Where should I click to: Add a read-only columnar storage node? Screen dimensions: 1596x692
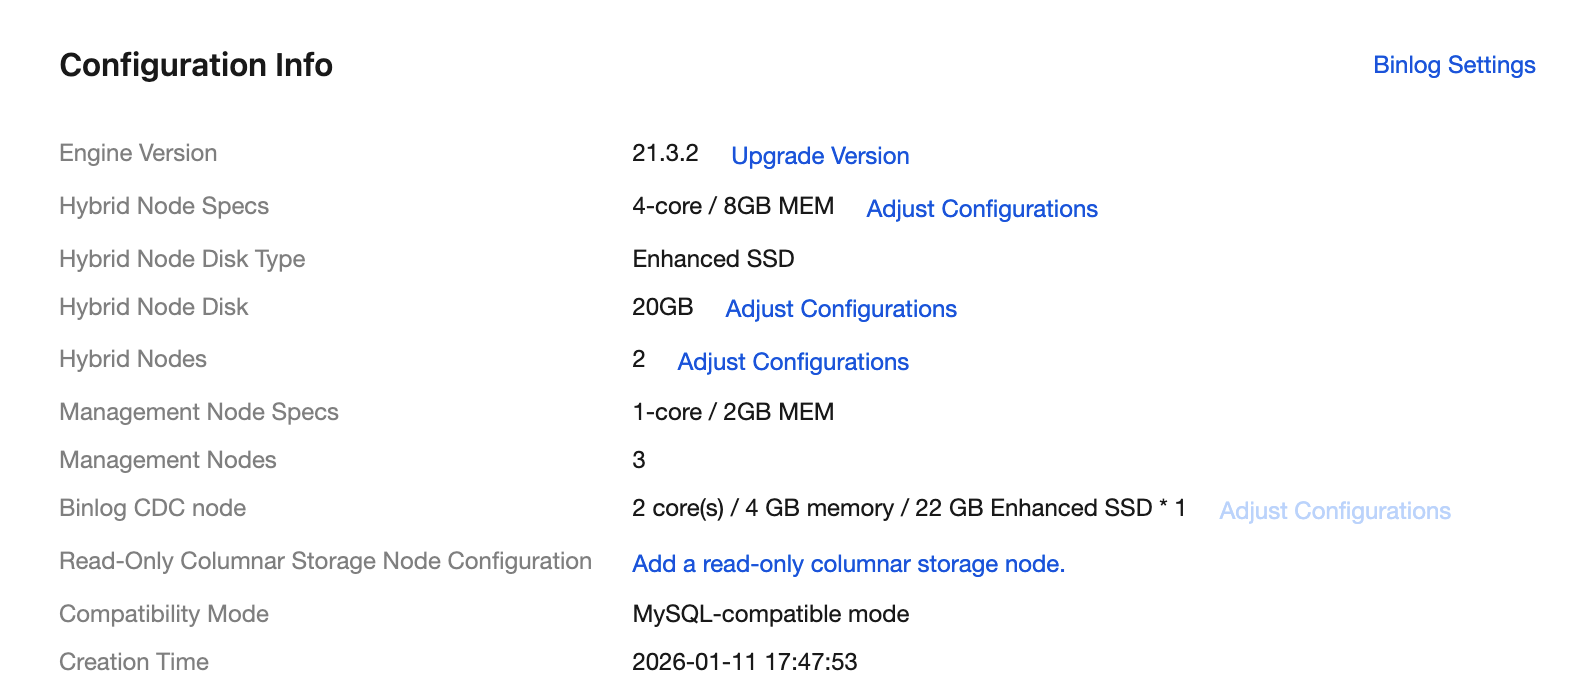848,564
